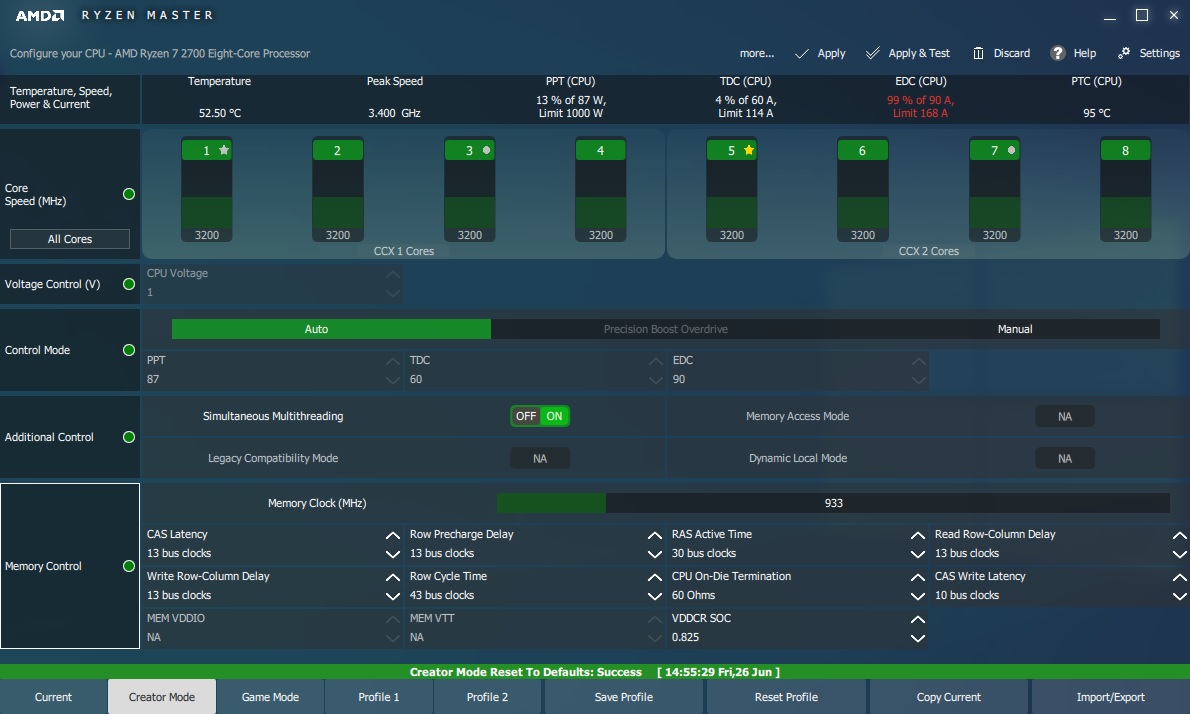Select Auto control mode

(332, 329)
